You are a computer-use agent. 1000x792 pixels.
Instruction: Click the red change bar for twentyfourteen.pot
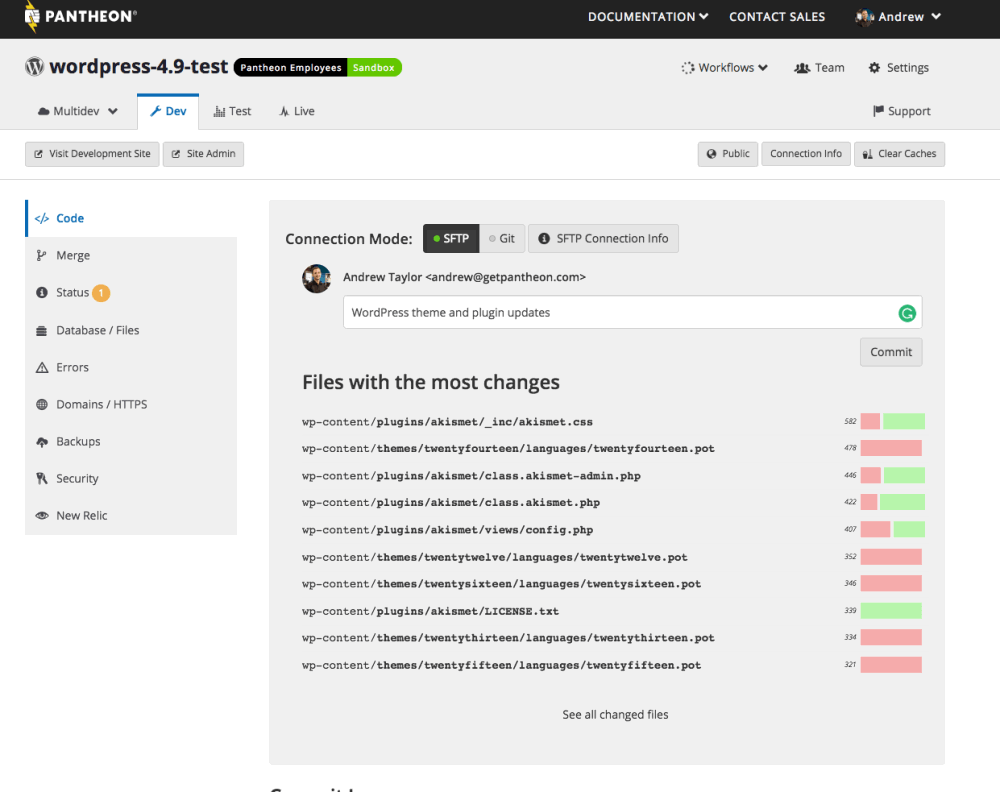[891, 448]
